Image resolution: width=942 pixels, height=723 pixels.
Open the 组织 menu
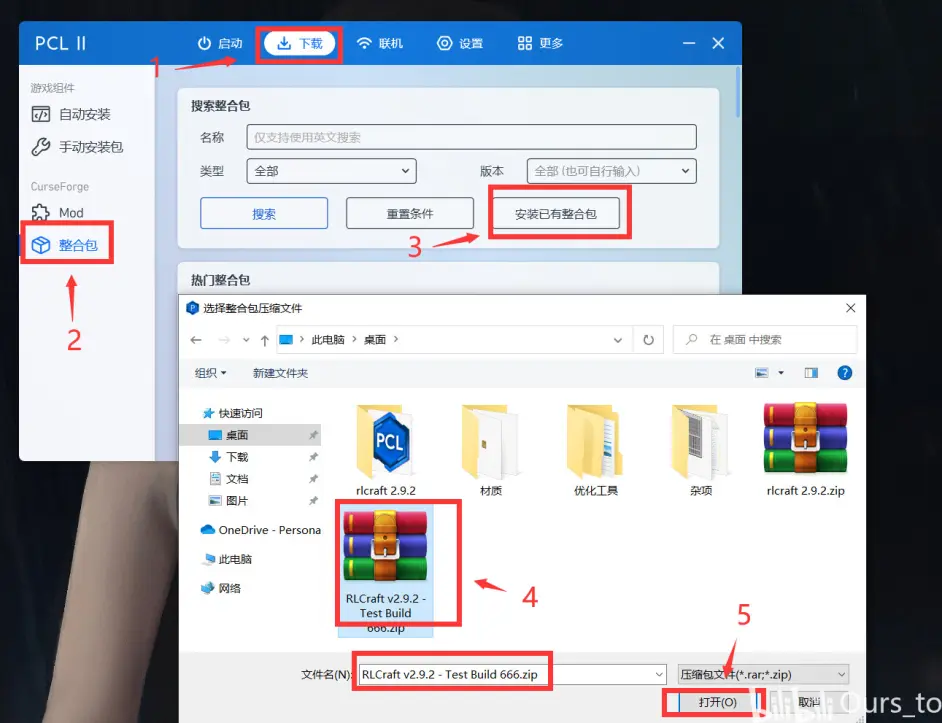pyautogui.click(x=211, y=373)
